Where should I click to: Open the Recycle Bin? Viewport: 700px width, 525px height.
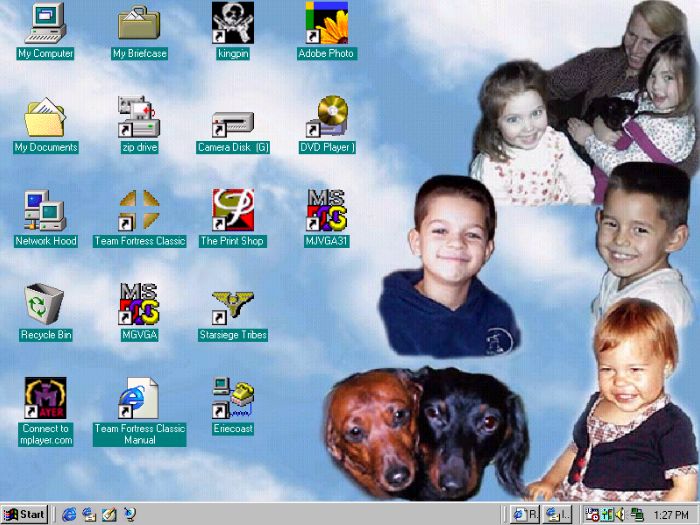[x=45, y=305]
